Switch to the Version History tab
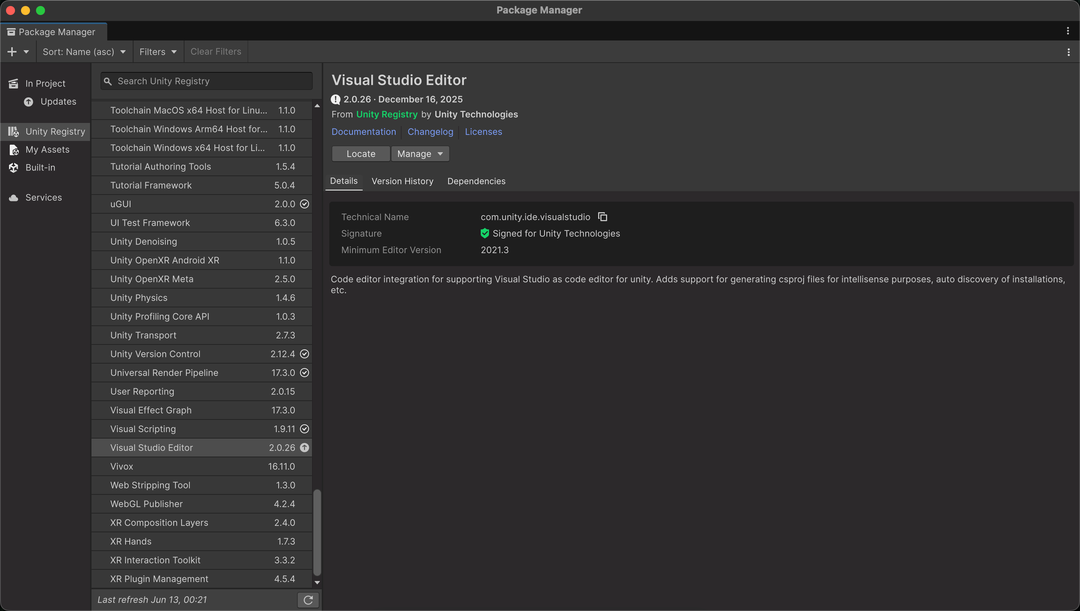The image size is (1080, 611). tap(402, 181)
